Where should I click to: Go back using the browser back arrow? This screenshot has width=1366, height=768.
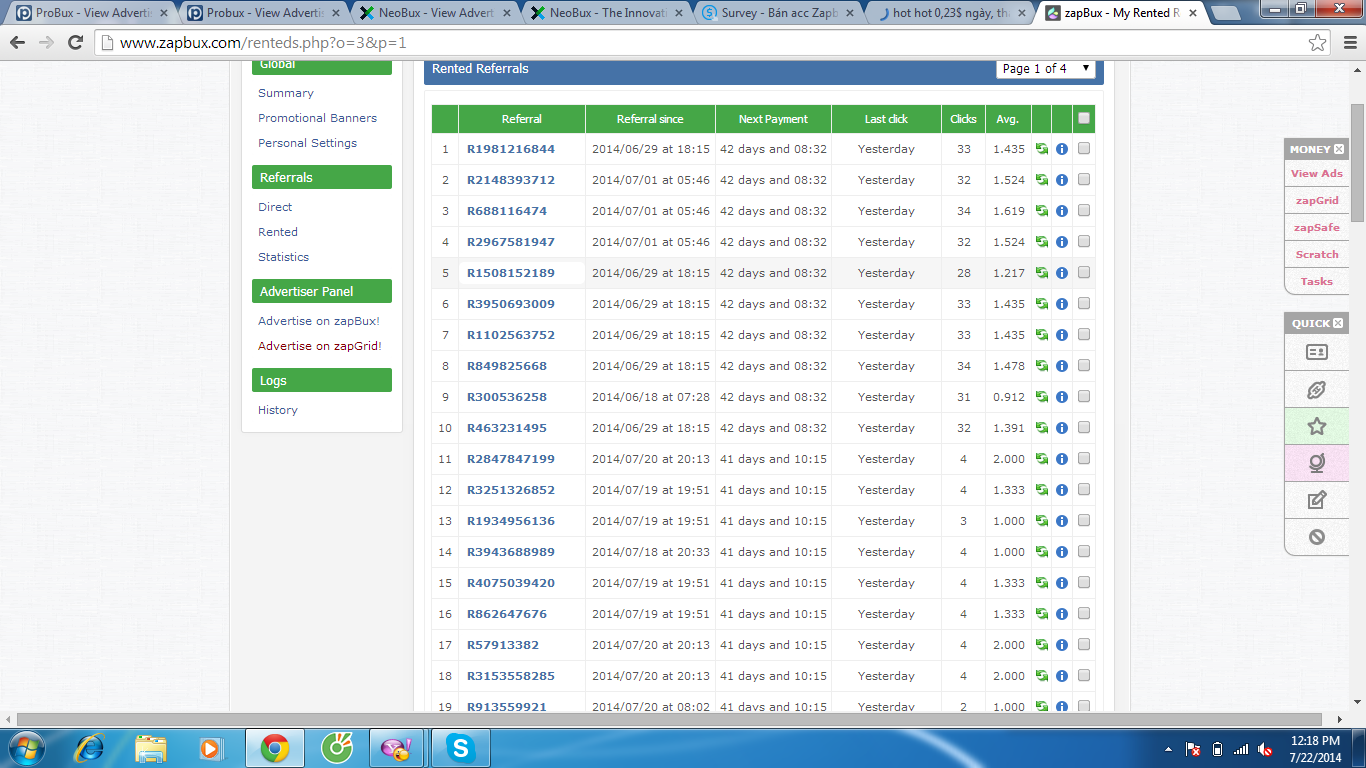pos(17,43)
